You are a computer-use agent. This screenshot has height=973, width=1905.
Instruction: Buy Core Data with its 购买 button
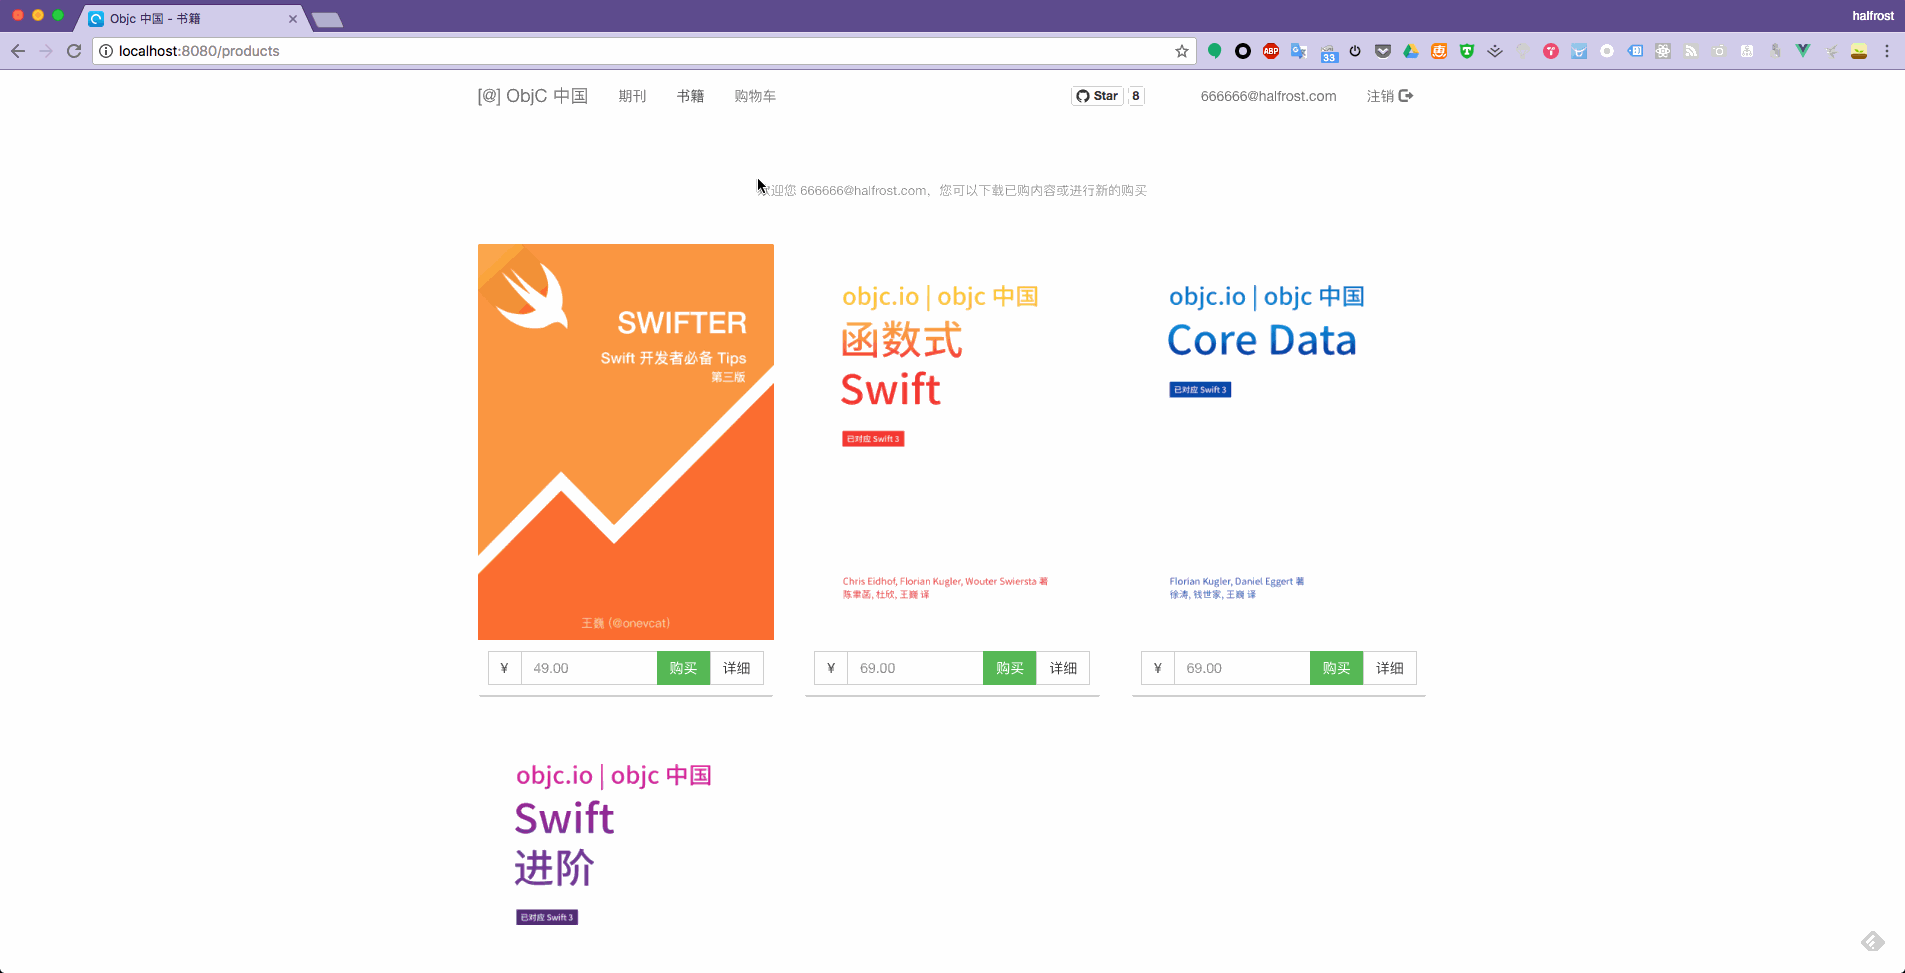coord(1336,668)
